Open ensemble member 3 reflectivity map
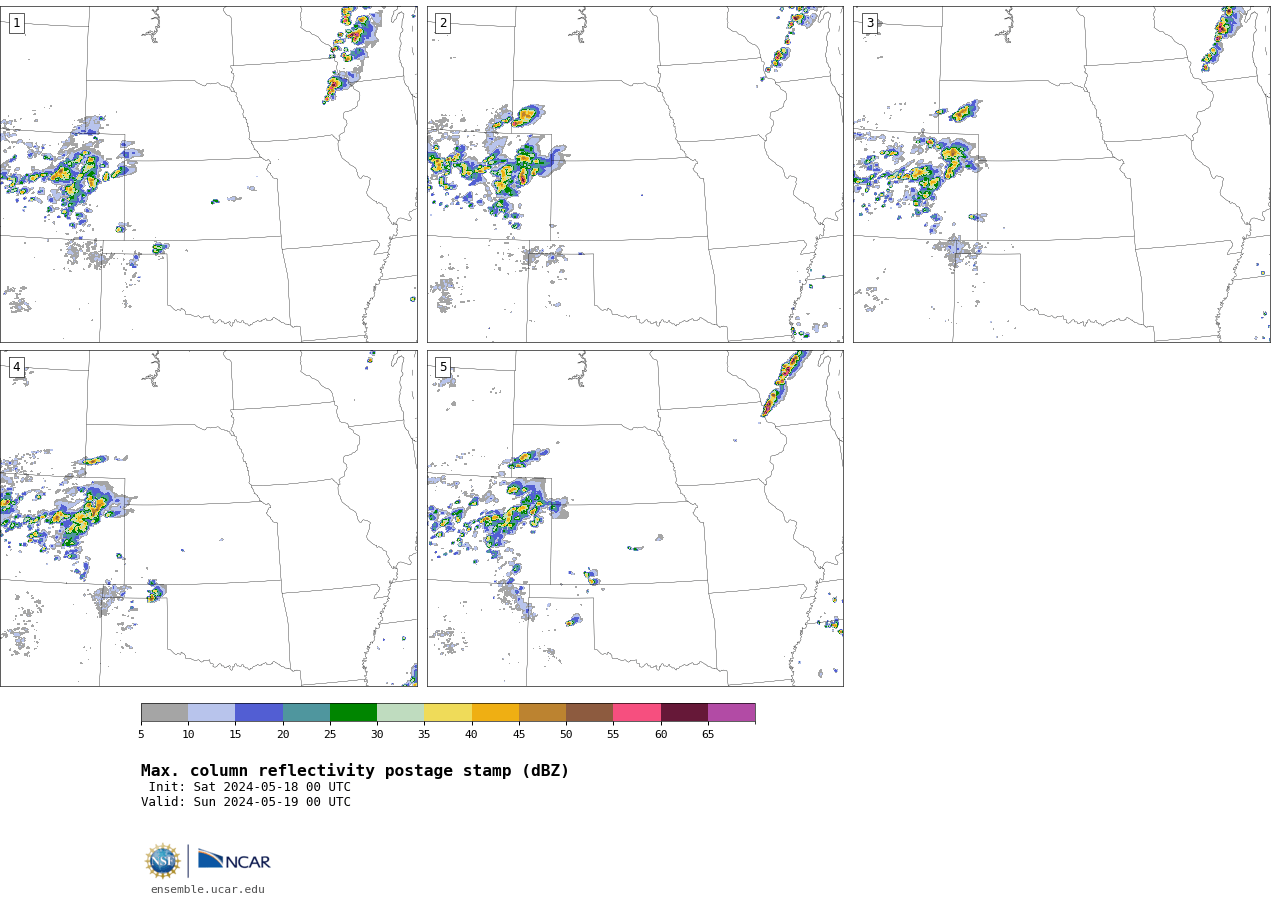Screen dimensions: 1280x901 [1061, 174]
